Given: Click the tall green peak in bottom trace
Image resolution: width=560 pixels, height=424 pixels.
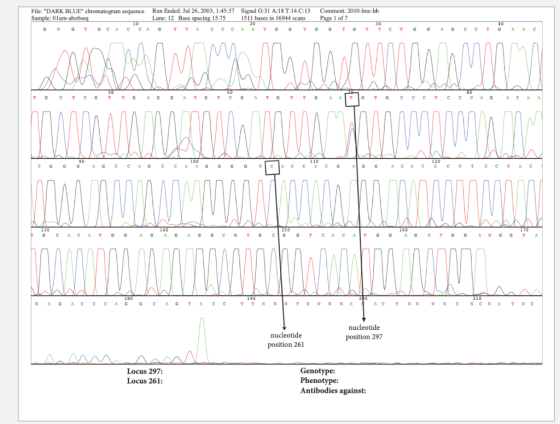Looking at the screenshot, I should click(x=202, y=339).
